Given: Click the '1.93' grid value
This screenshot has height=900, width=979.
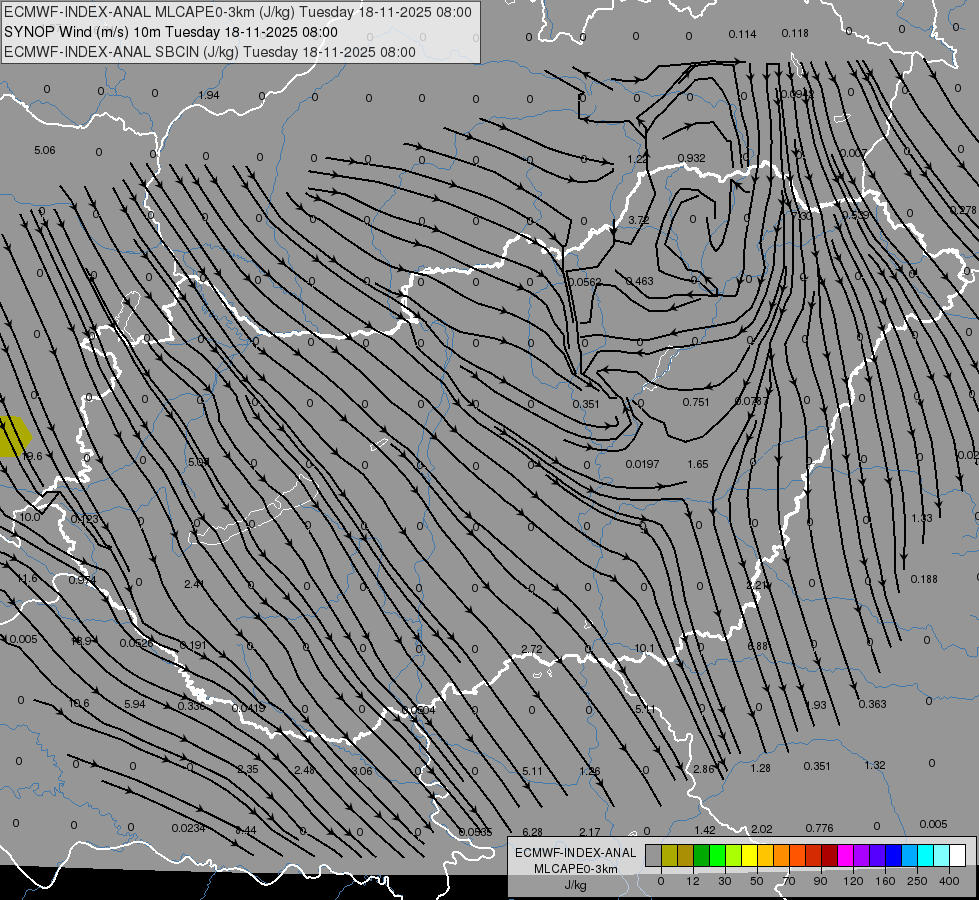Looking at the screenshot, I should (x=815, y=705).
